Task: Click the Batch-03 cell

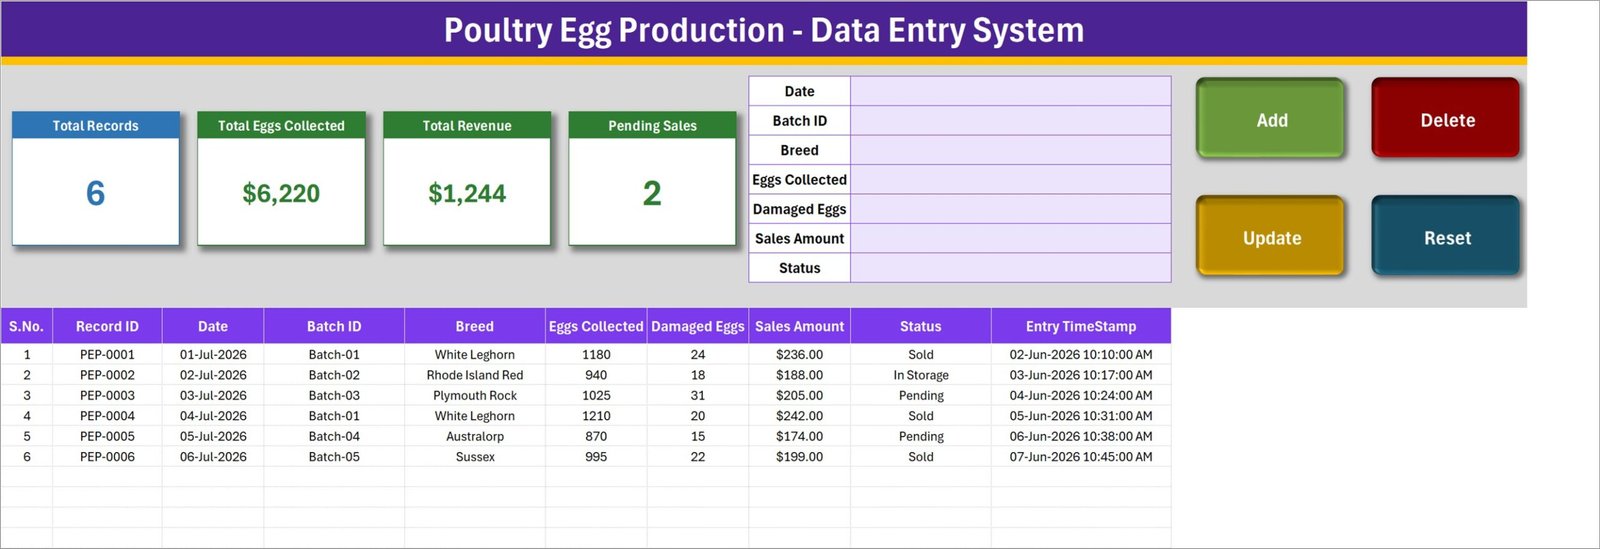Action: [x=334, y=395]
